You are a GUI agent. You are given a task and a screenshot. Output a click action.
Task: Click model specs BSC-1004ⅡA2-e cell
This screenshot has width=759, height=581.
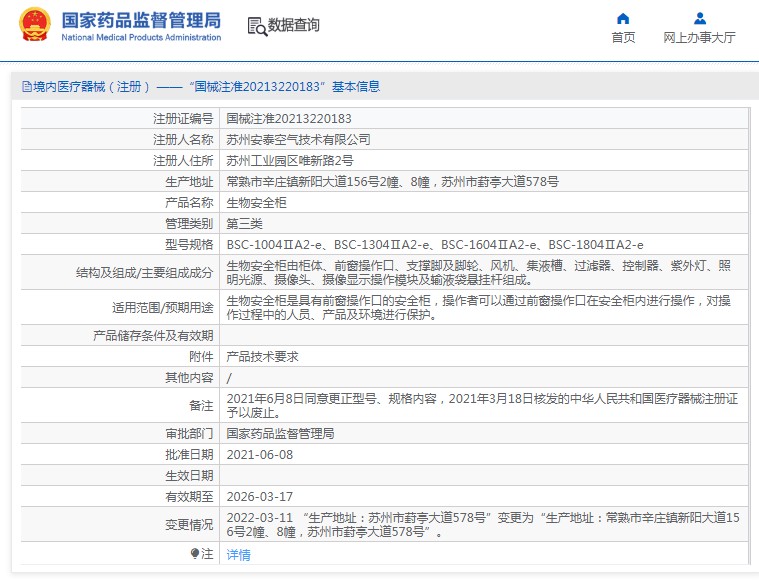click(484, 245)
